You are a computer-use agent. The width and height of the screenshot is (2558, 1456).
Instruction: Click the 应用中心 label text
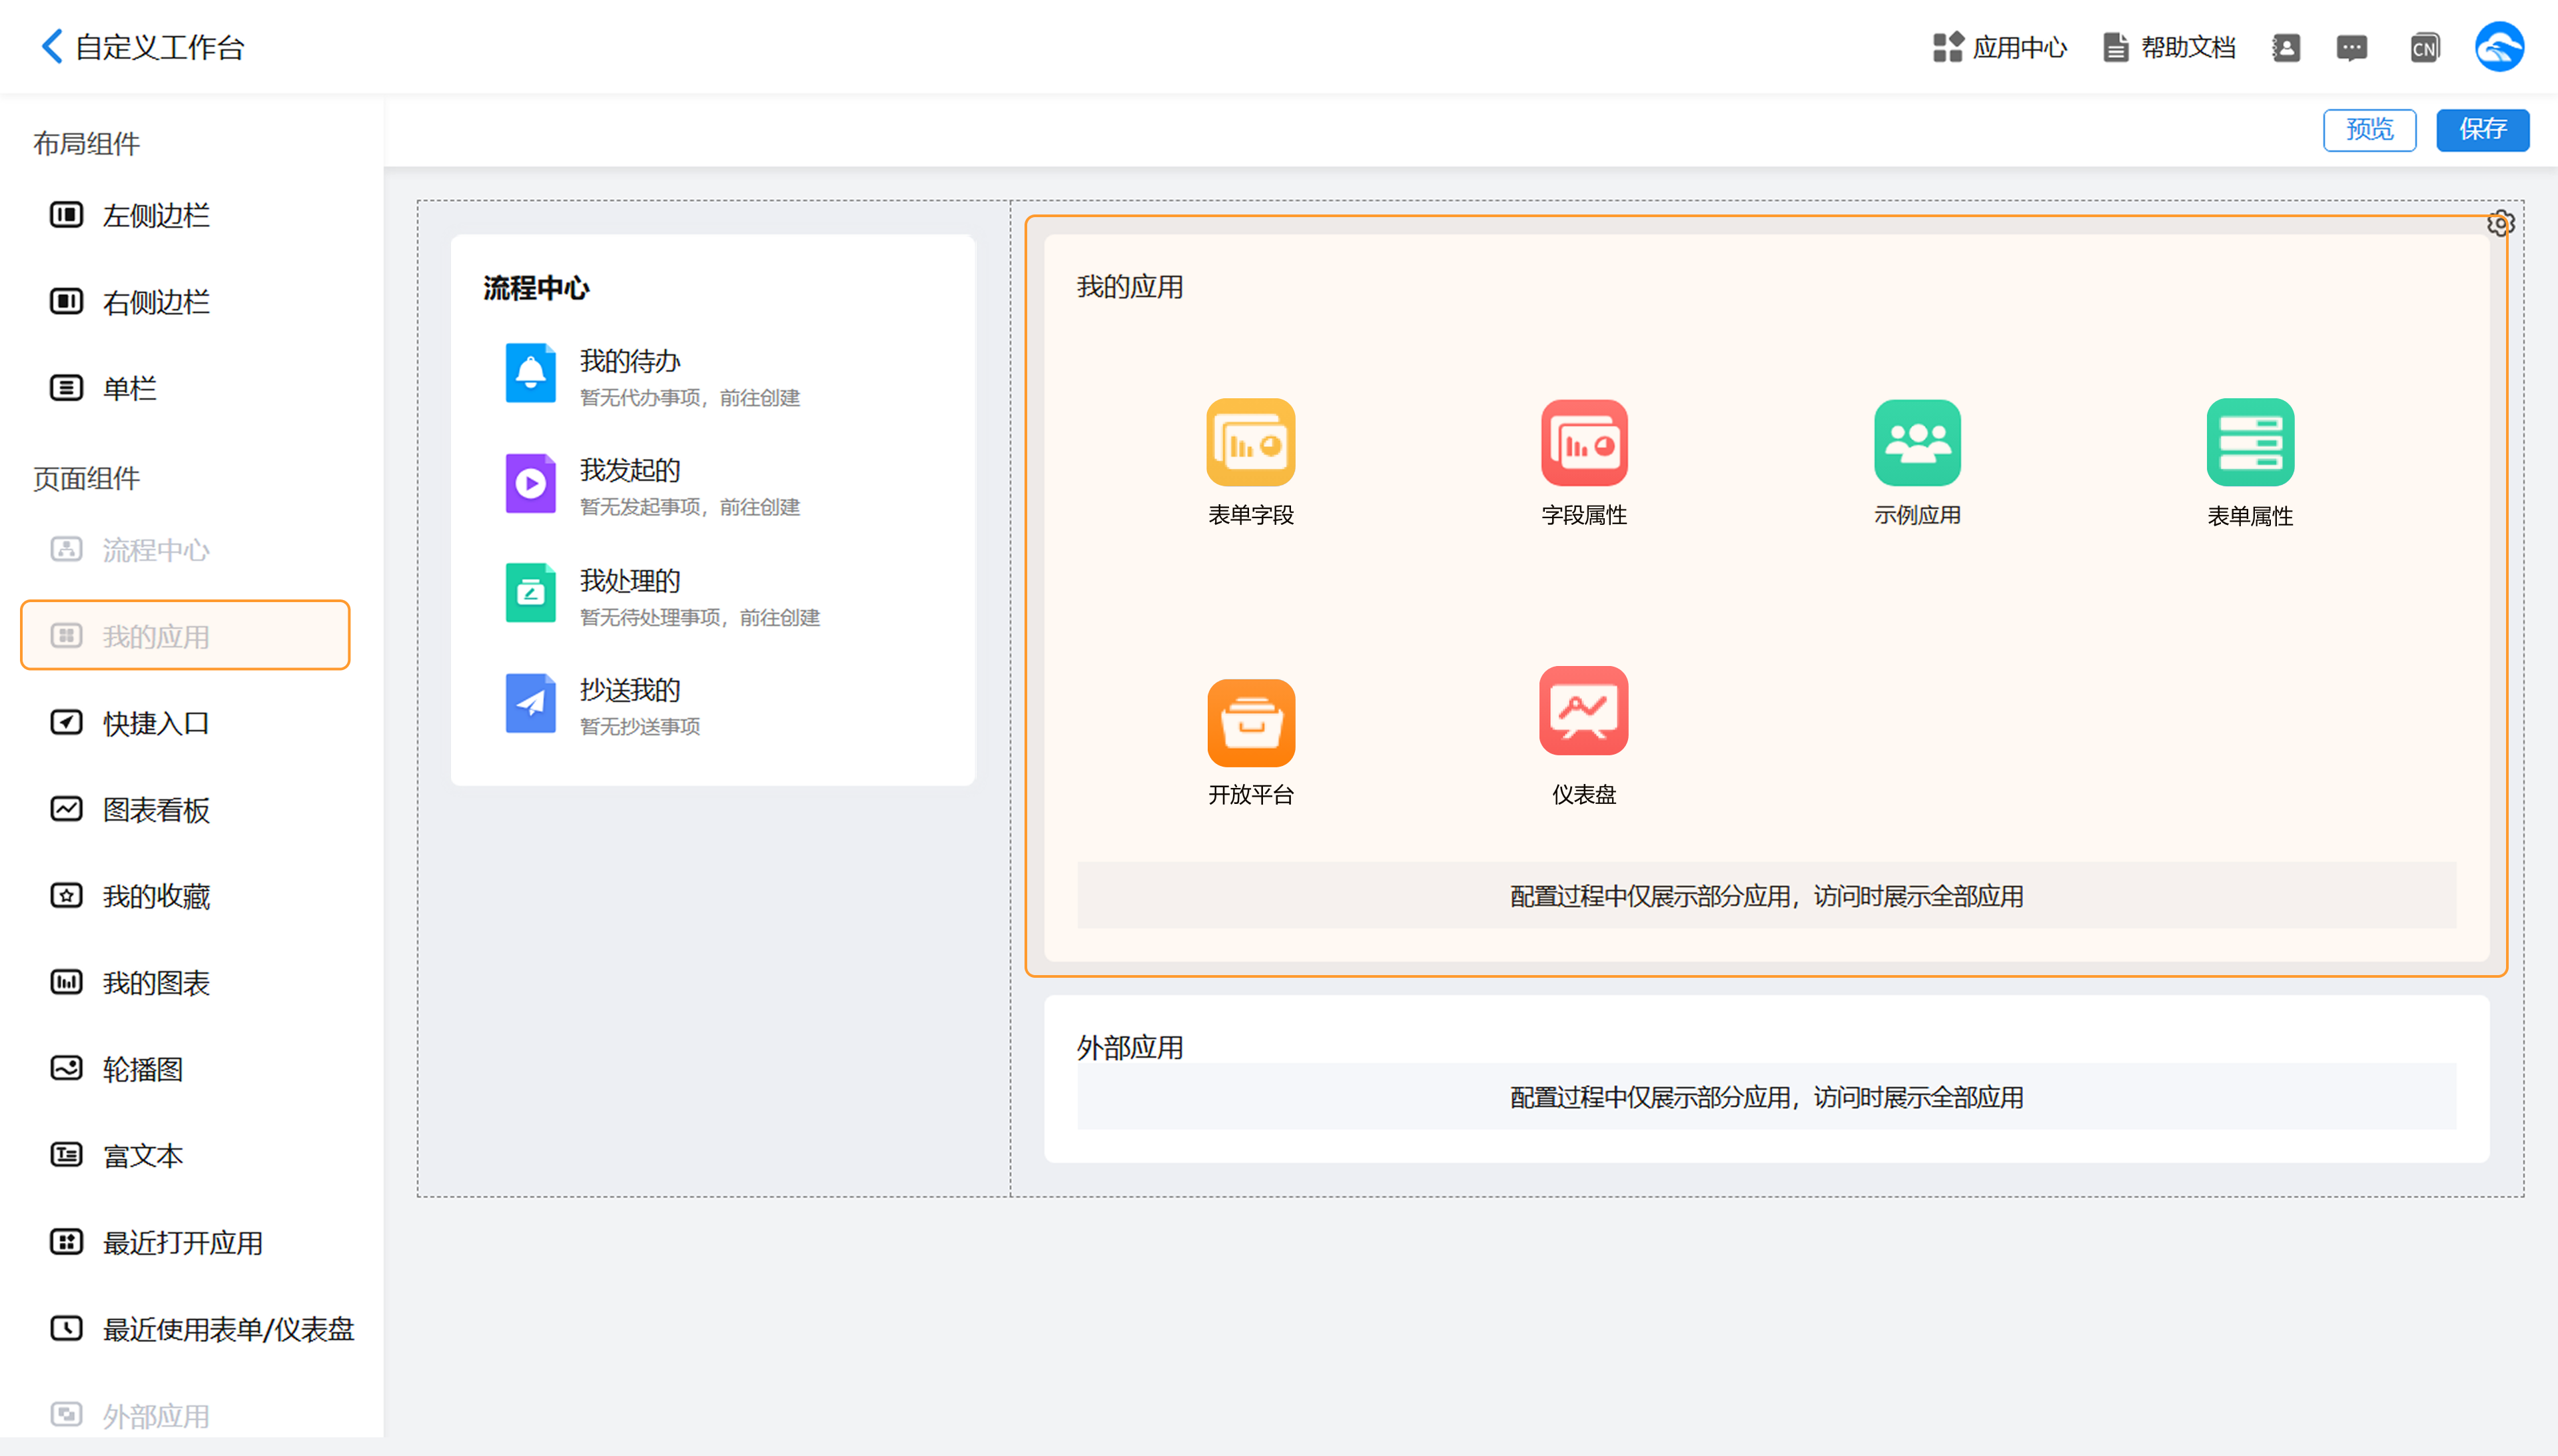click(2019, 47)
